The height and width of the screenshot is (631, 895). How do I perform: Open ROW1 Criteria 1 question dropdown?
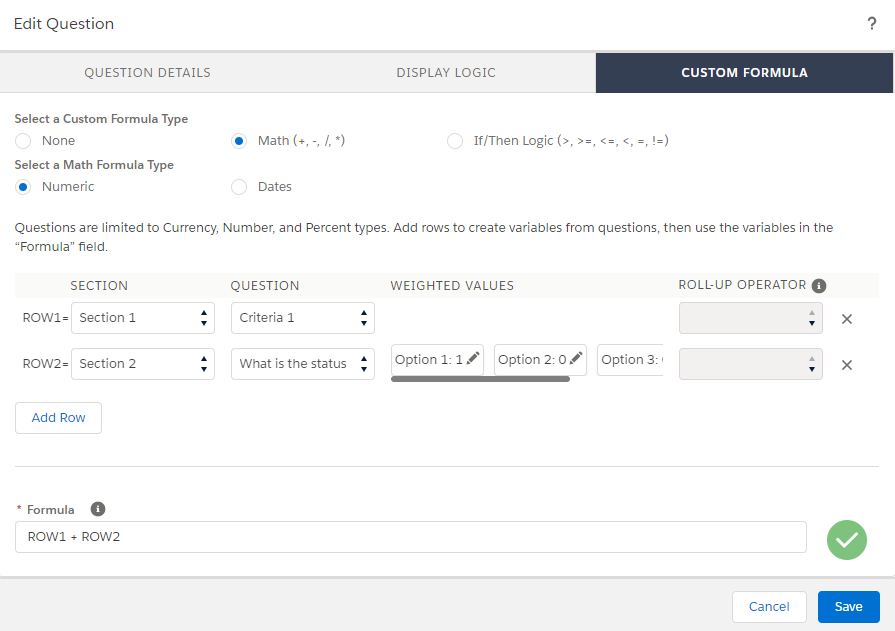[303, 318]
